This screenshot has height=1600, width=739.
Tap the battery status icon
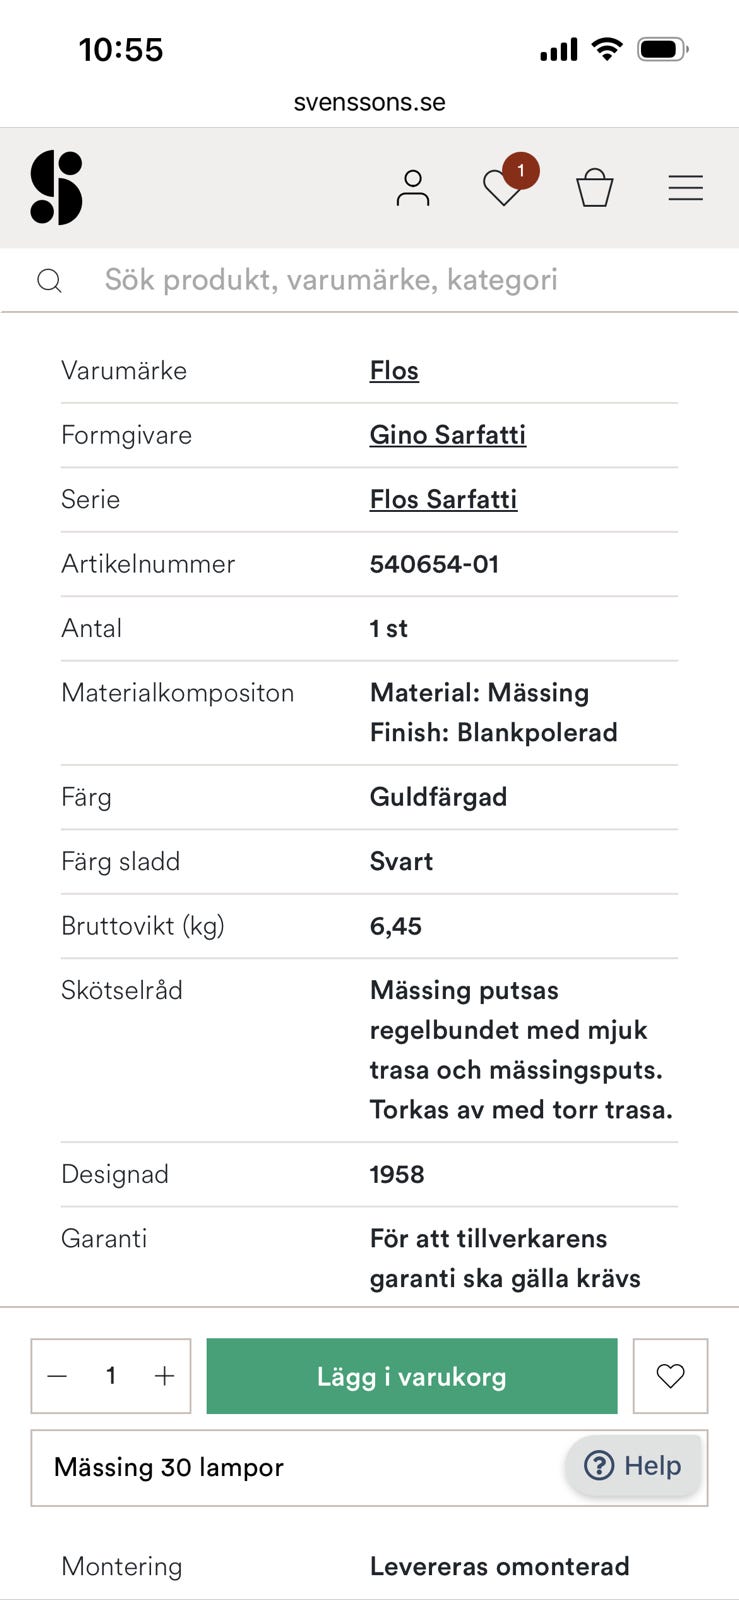point(663,49)
